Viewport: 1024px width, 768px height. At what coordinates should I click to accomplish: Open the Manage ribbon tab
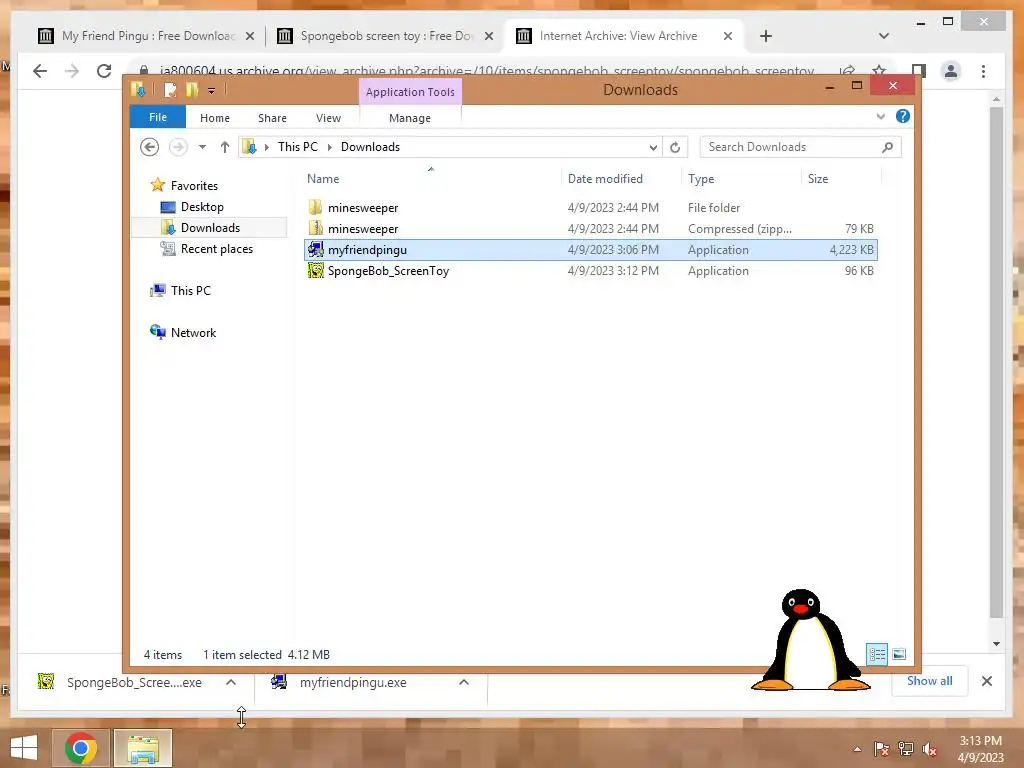410,118
